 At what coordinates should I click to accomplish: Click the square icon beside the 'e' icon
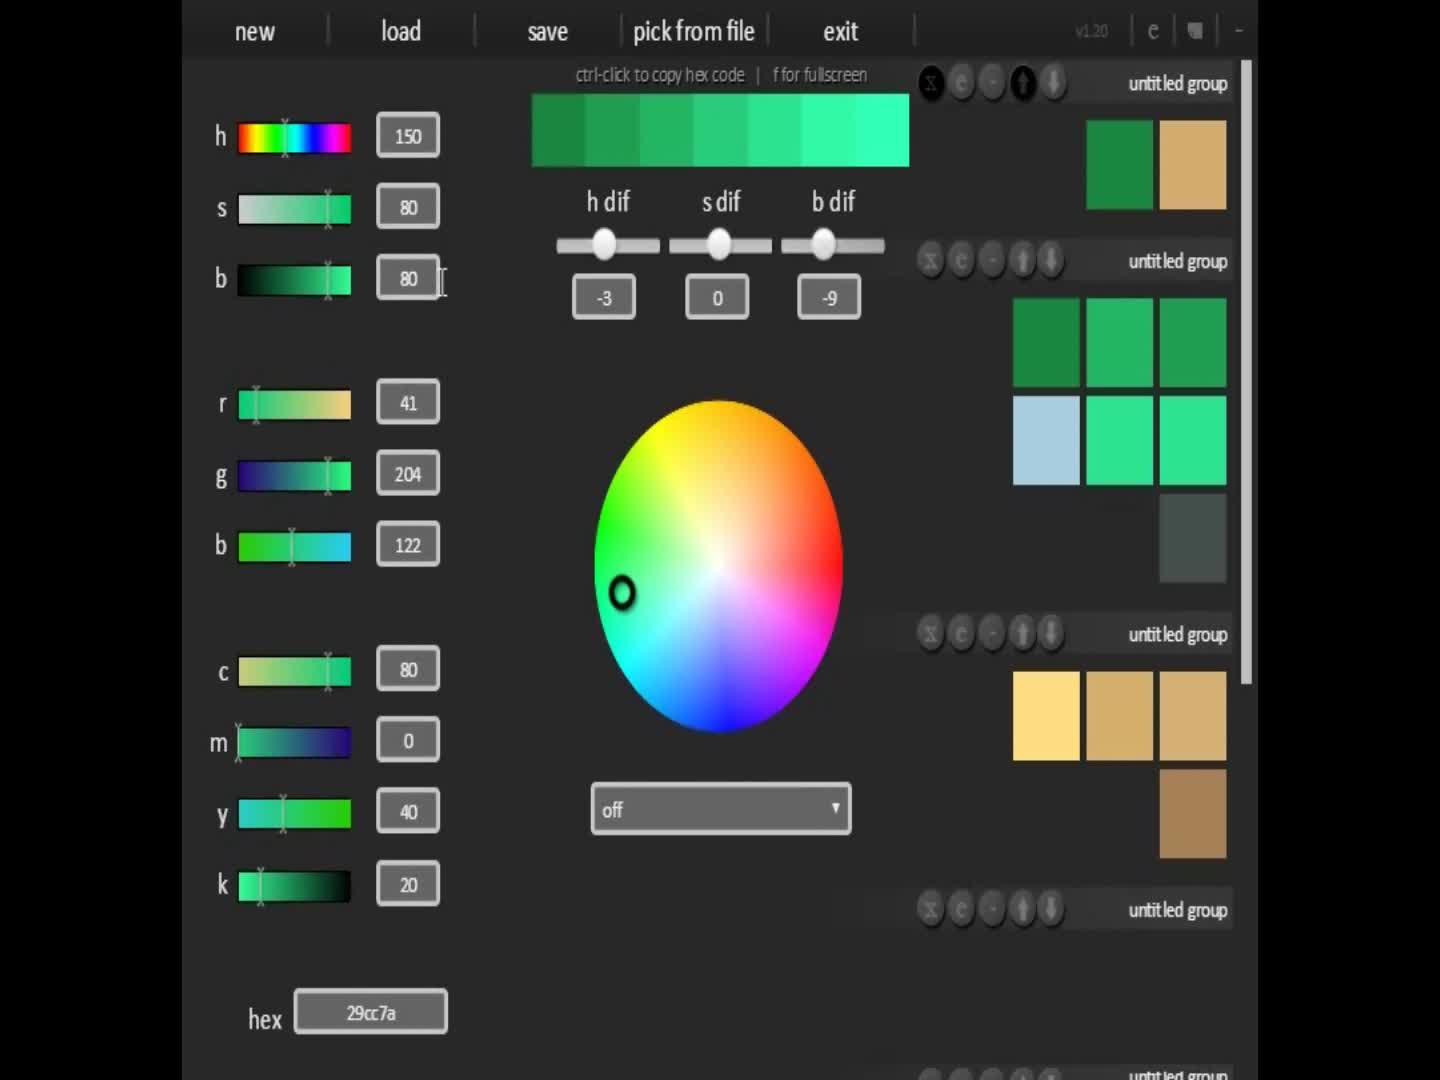(1194, 31)
